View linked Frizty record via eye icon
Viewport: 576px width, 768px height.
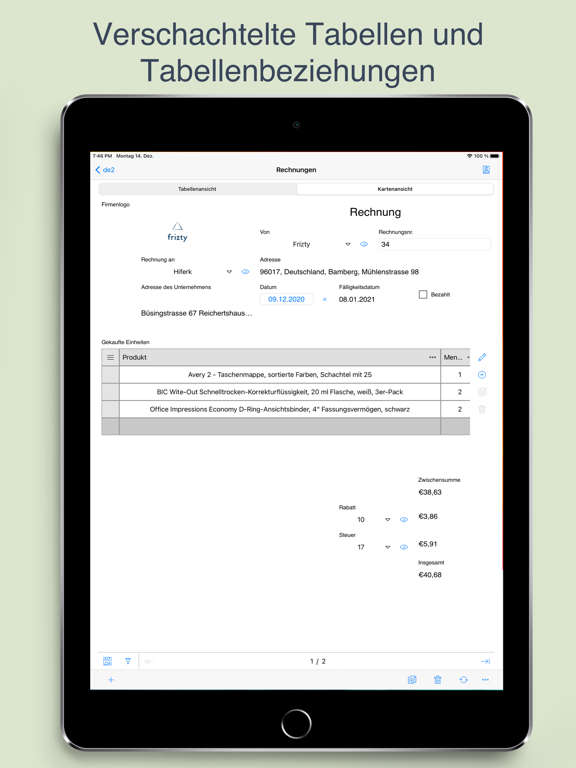tap(364, 244)
